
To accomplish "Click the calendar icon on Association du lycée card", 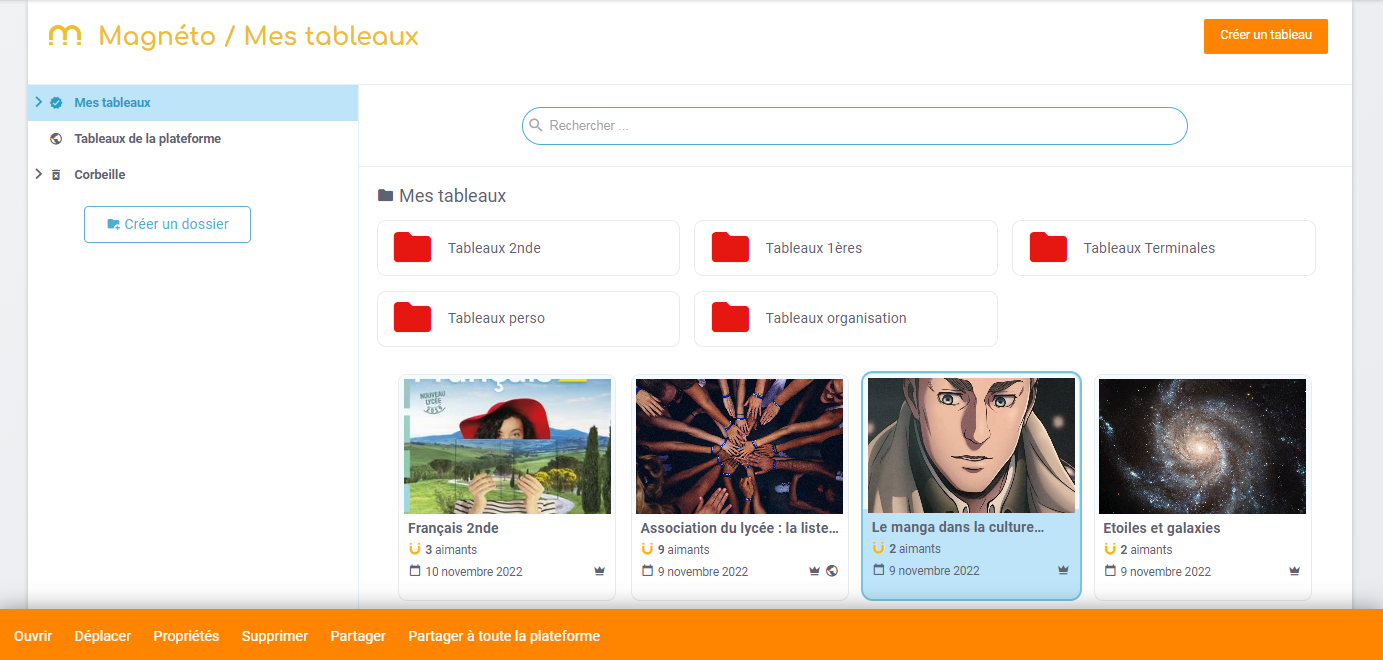I will [x=647, y=571].
